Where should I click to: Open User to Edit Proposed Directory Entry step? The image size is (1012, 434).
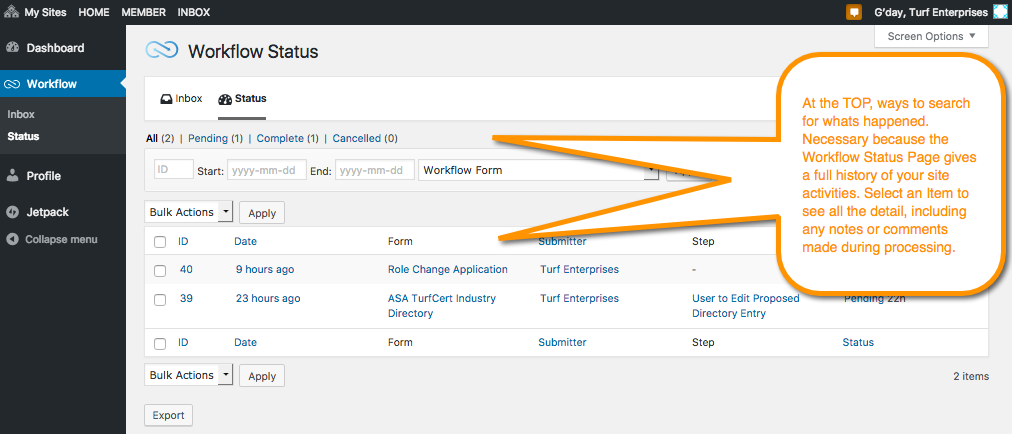(x=745, y=306)
